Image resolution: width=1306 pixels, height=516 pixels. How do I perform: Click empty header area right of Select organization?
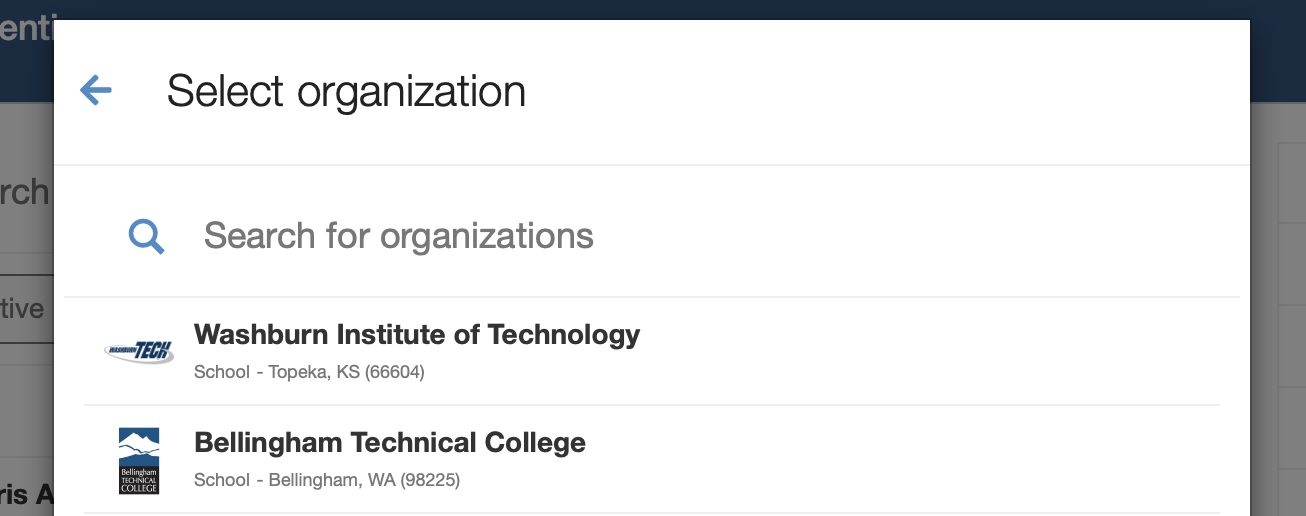tap(880, 91)
